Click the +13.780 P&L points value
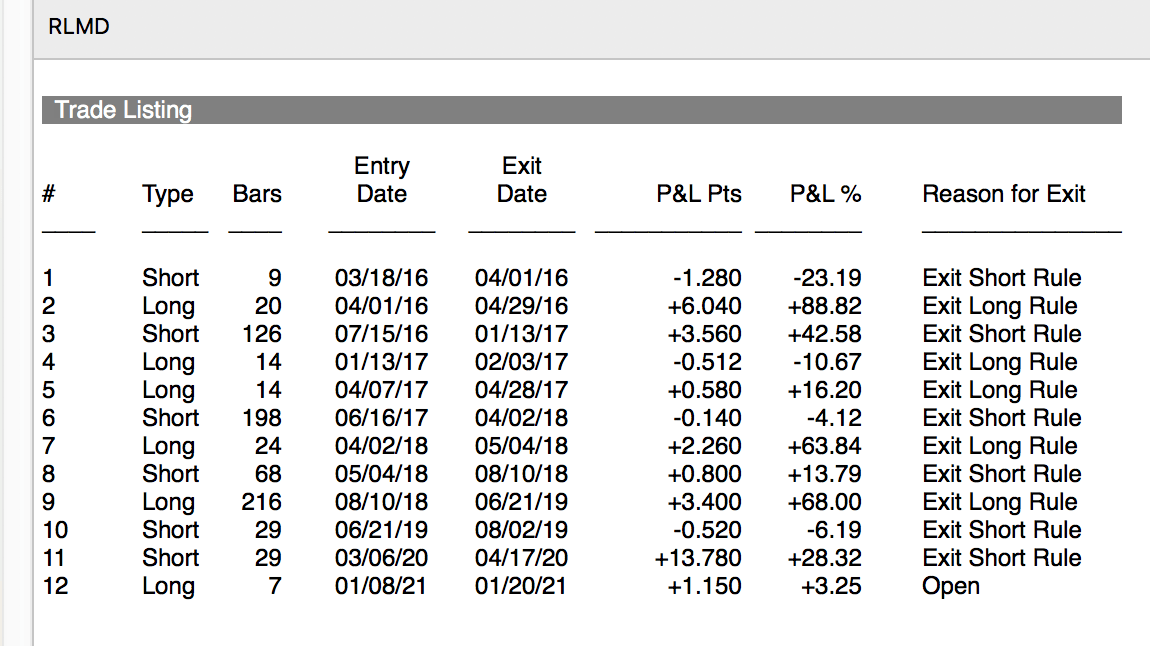 coord(698,558)
